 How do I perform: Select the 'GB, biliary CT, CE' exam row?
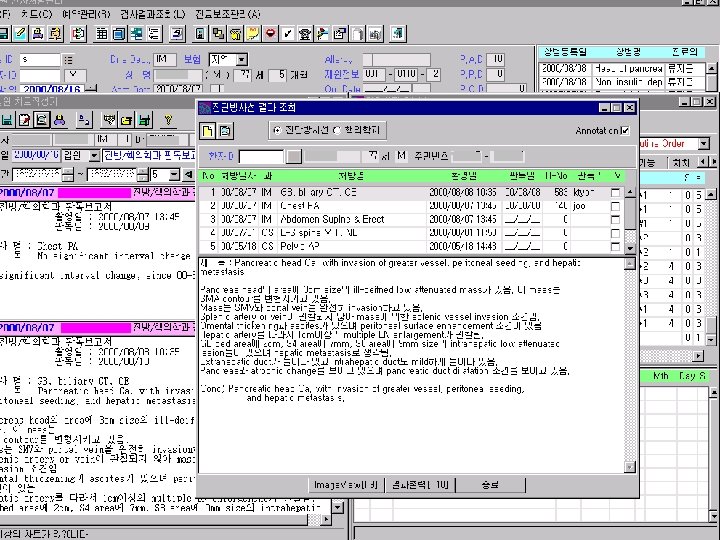[413, 193]
